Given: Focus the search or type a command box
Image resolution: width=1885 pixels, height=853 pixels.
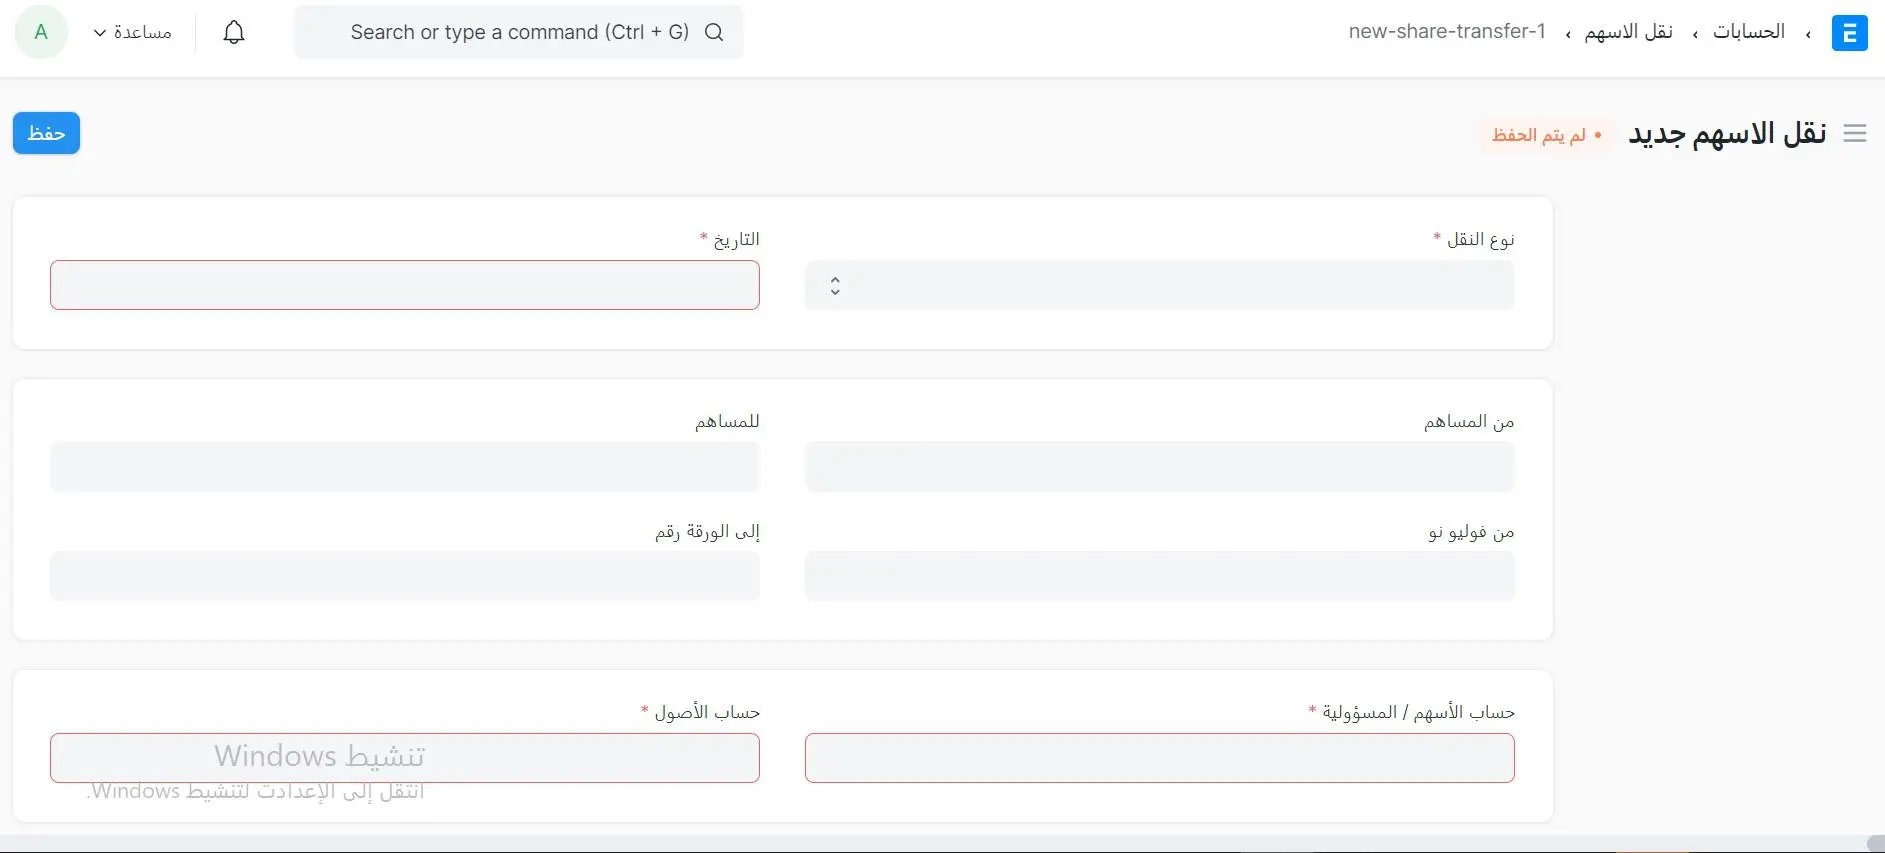Looking at the screenshot, I should tap(519, 32).
